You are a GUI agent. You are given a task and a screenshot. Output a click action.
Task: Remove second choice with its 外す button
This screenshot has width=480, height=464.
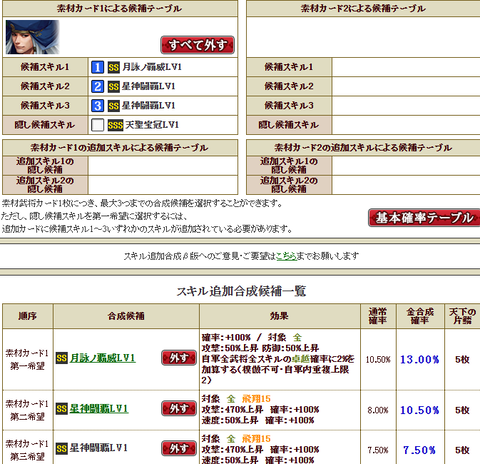[179, 409]
